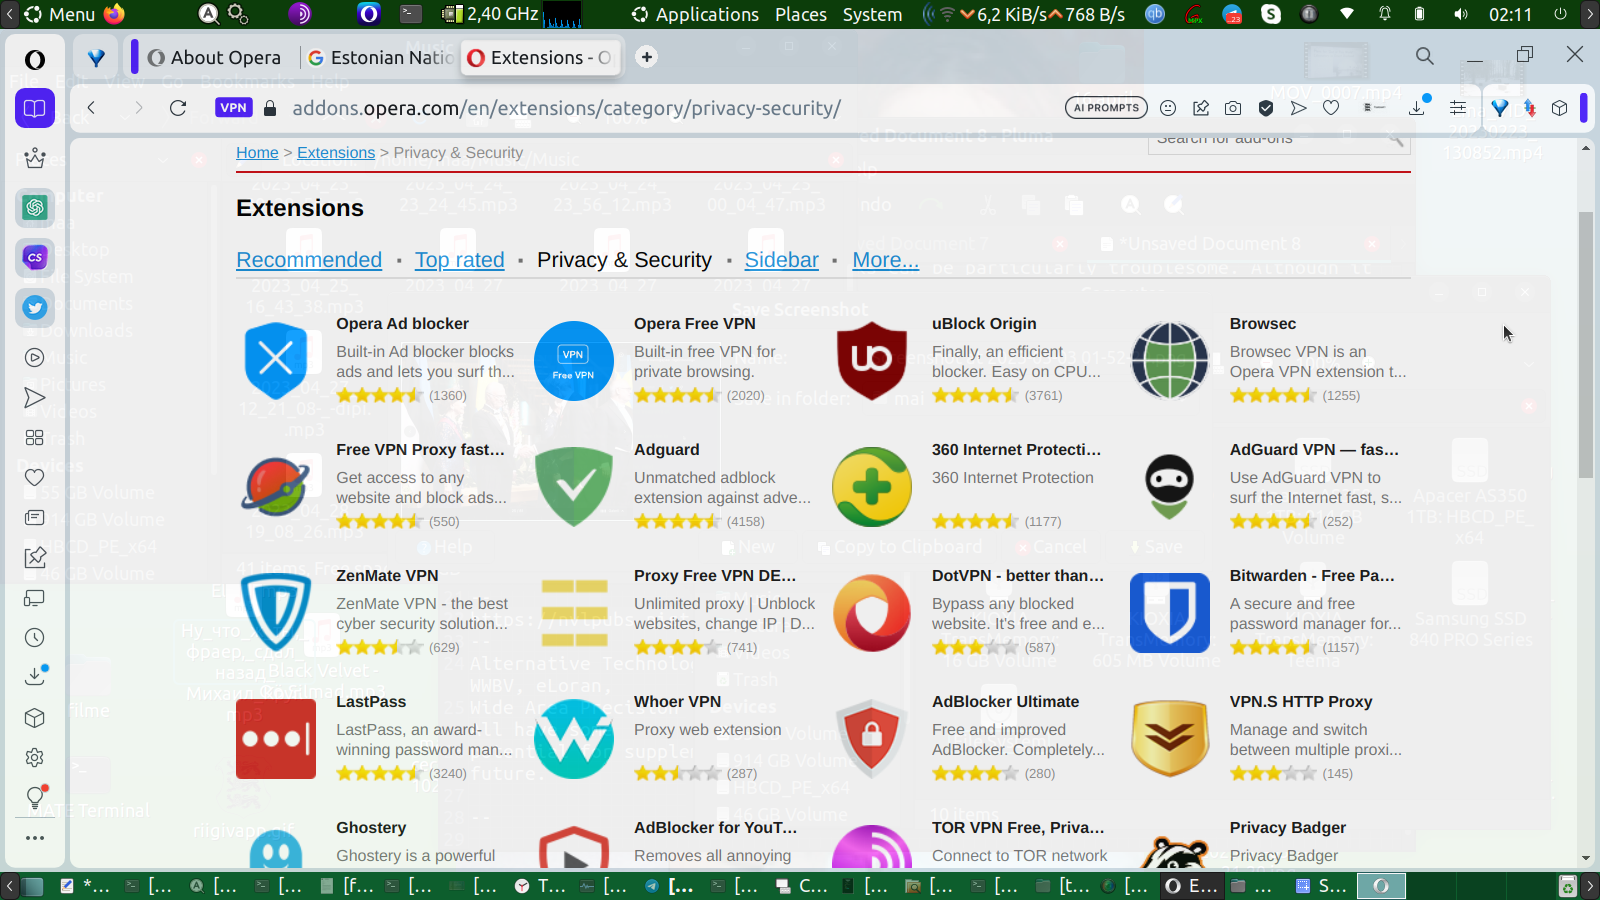This screenshot has width=1600, height=900.
Task: Open toolbar downloads arrow icon
Action: 1417,108
